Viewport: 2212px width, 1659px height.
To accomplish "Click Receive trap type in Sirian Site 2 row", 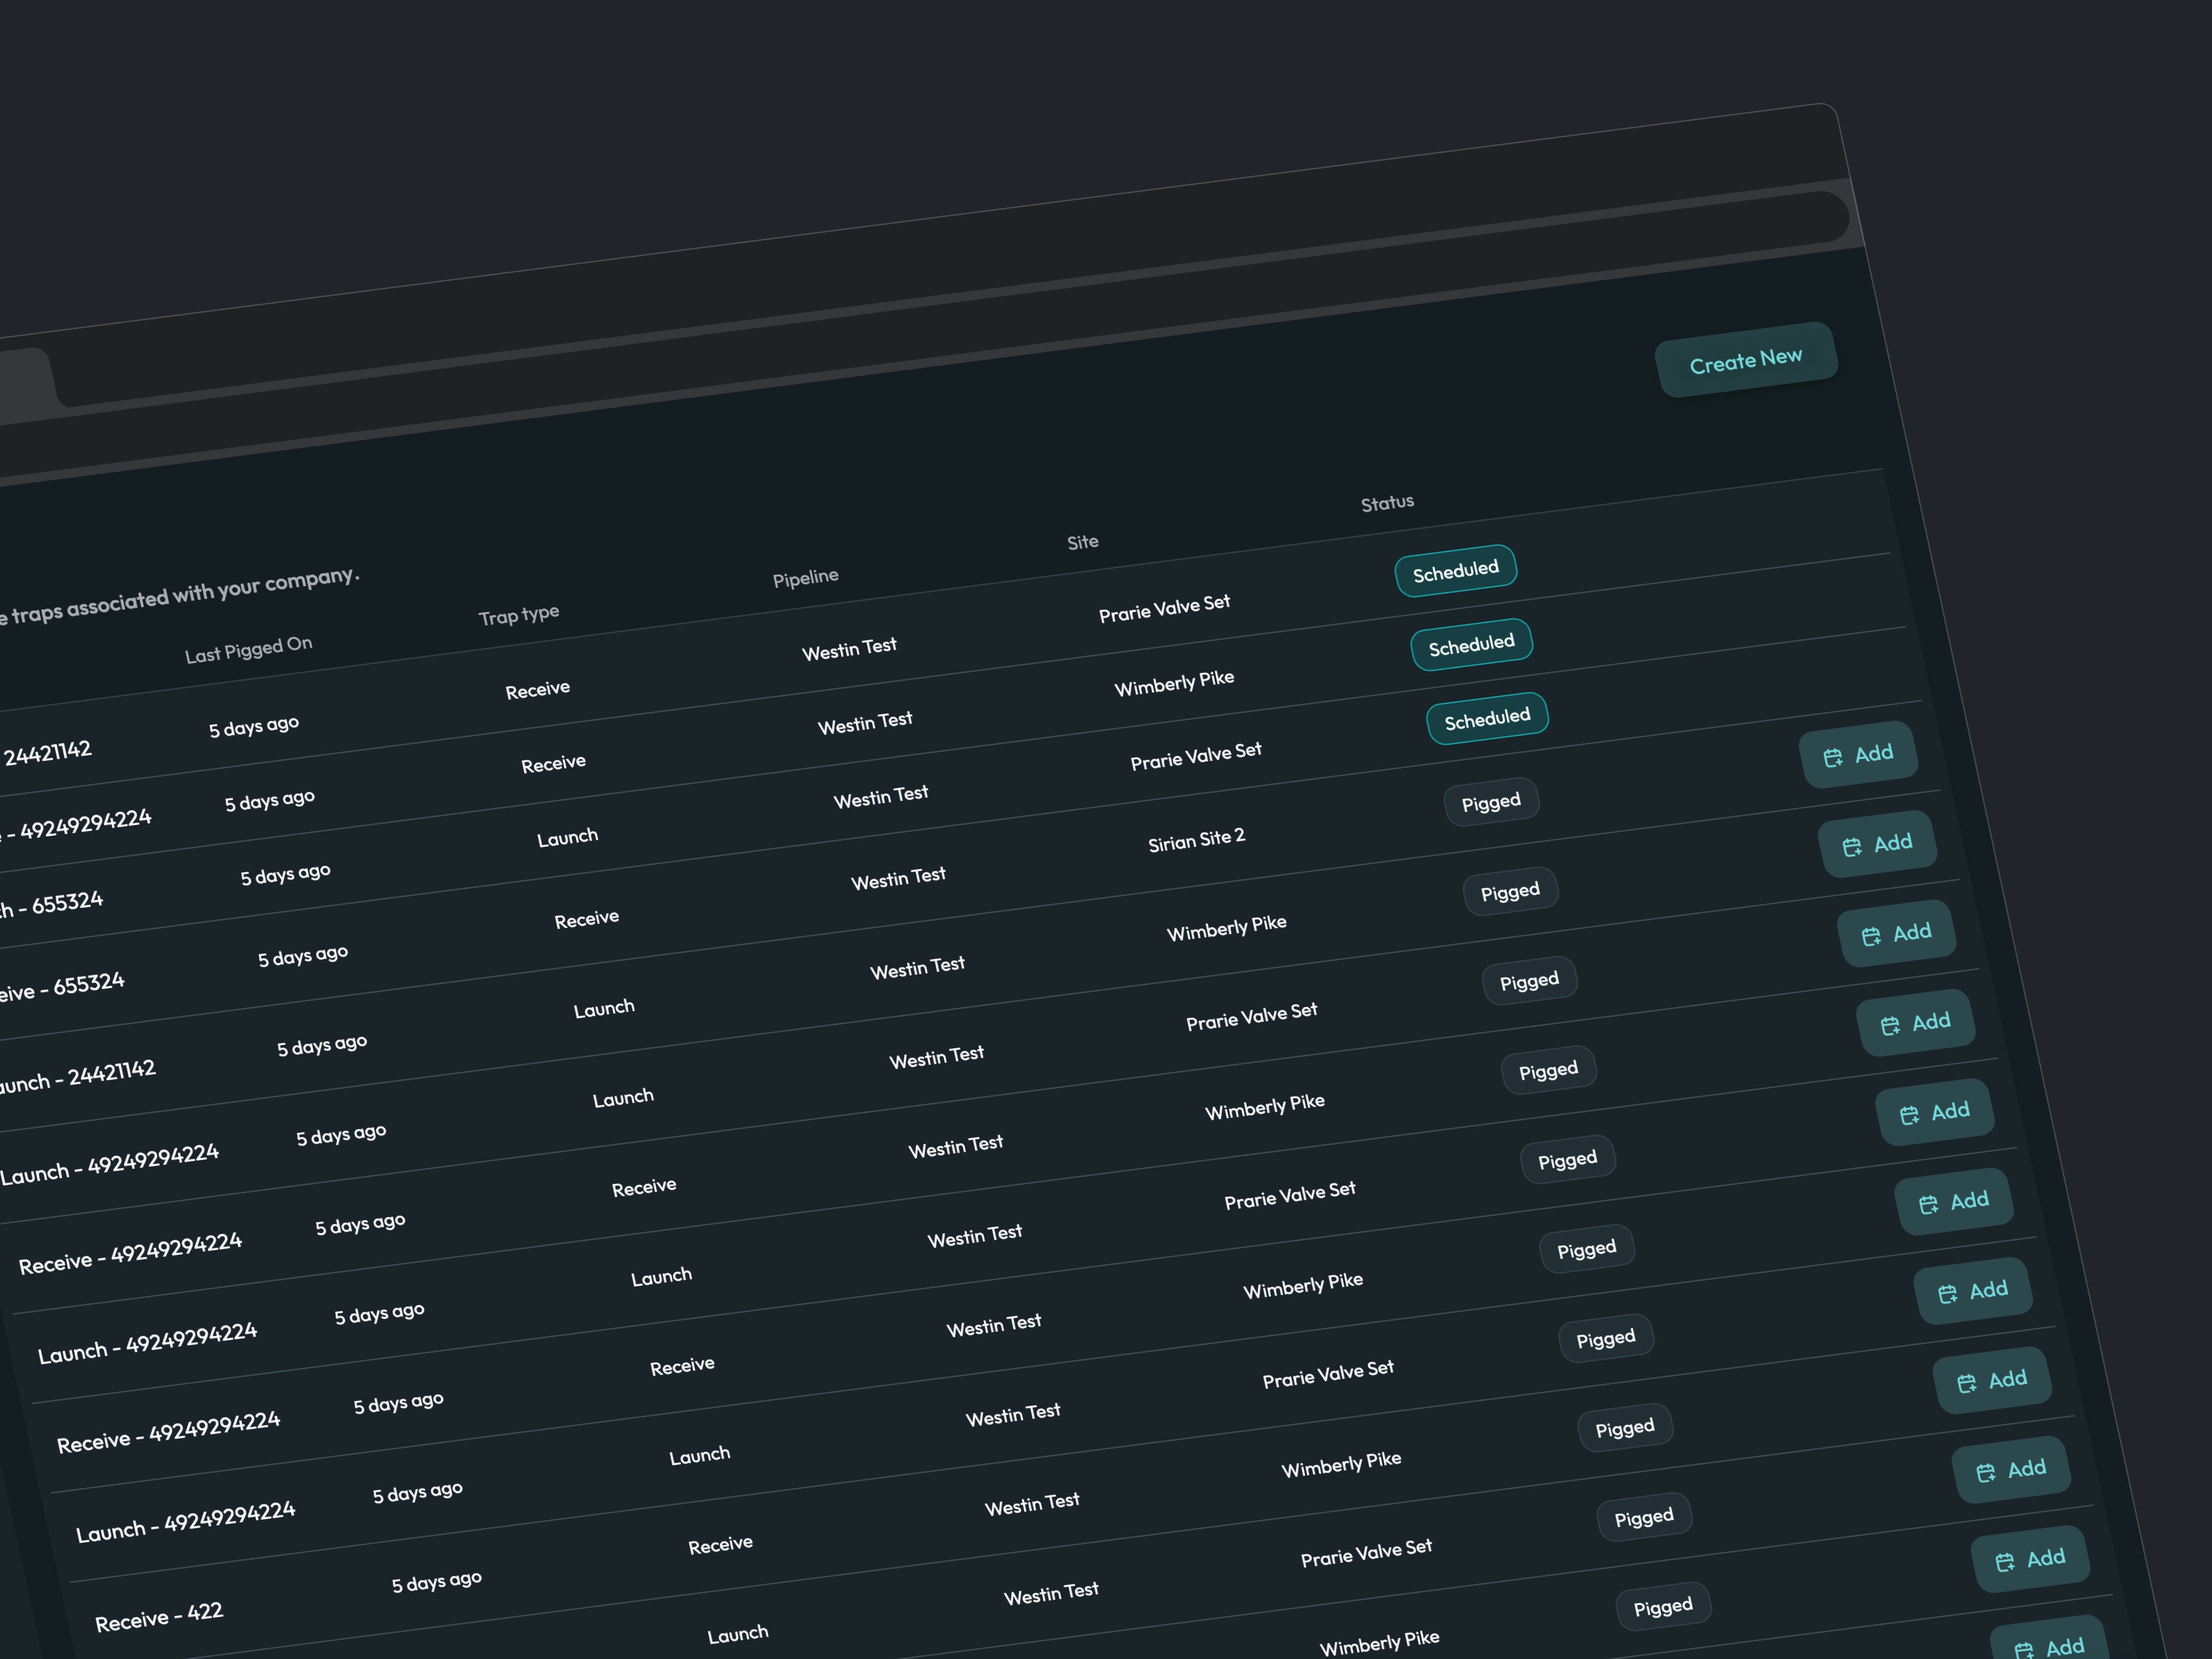I will (587, 918).
